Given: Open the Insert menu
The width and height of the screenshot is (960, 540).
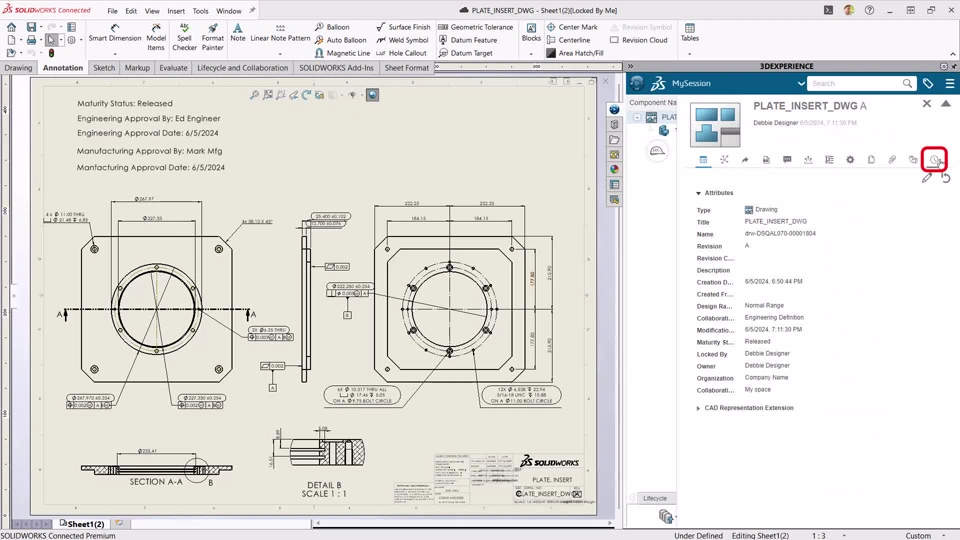Looking at the screenshot, I should tap(176, 11).
